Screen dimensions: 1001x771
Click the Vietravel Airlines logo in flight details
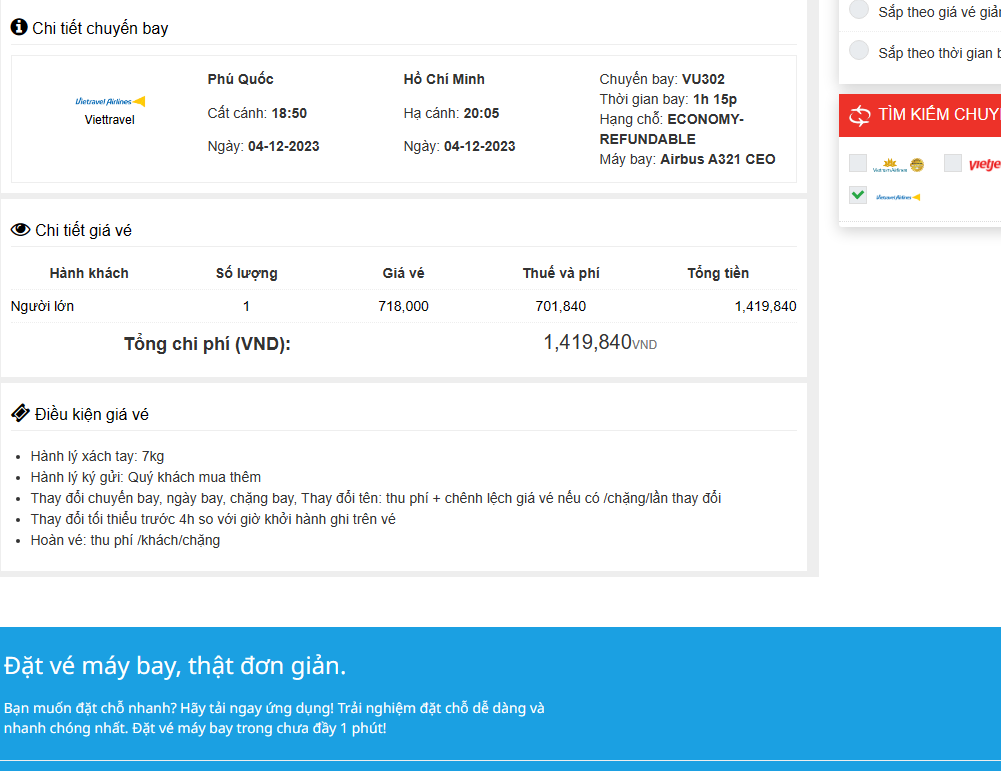110,101
